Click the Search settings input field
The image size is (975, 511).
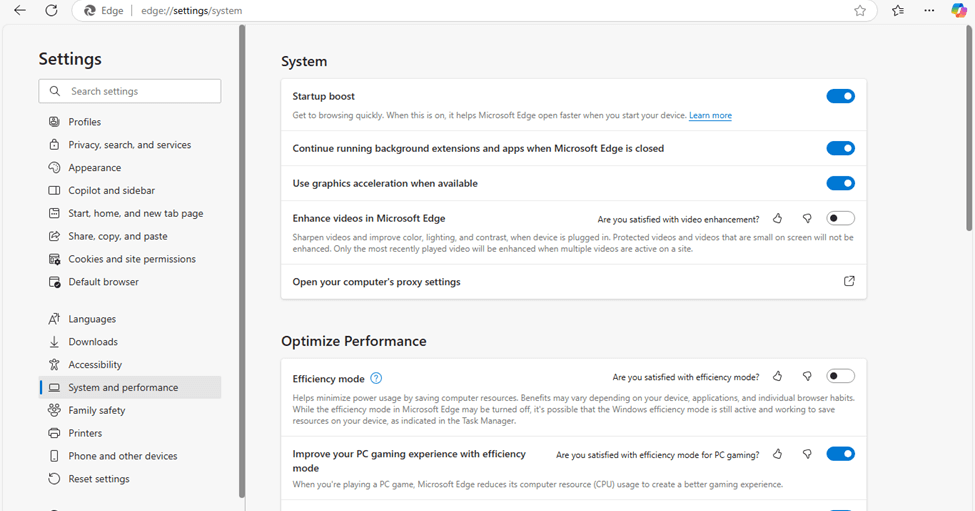point(140,91)
